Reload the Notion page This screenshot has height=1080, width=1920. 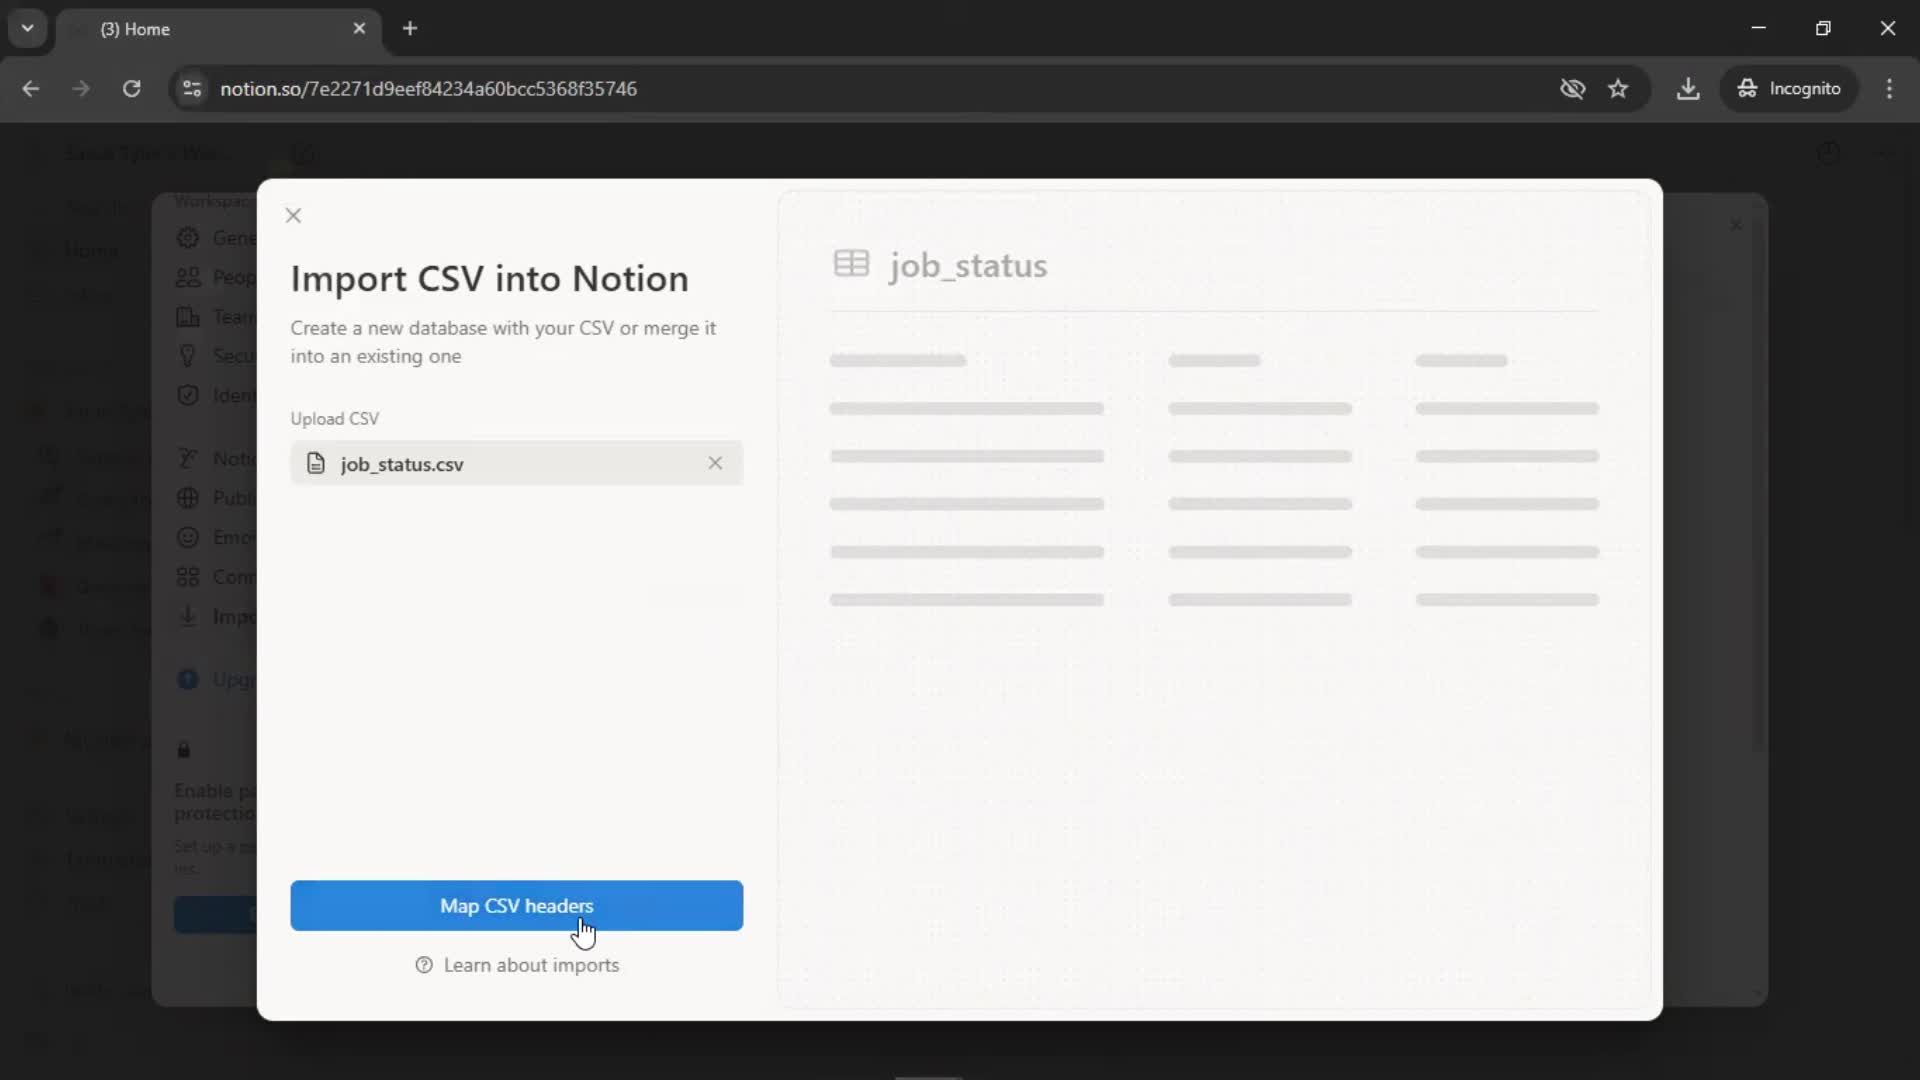131,88
